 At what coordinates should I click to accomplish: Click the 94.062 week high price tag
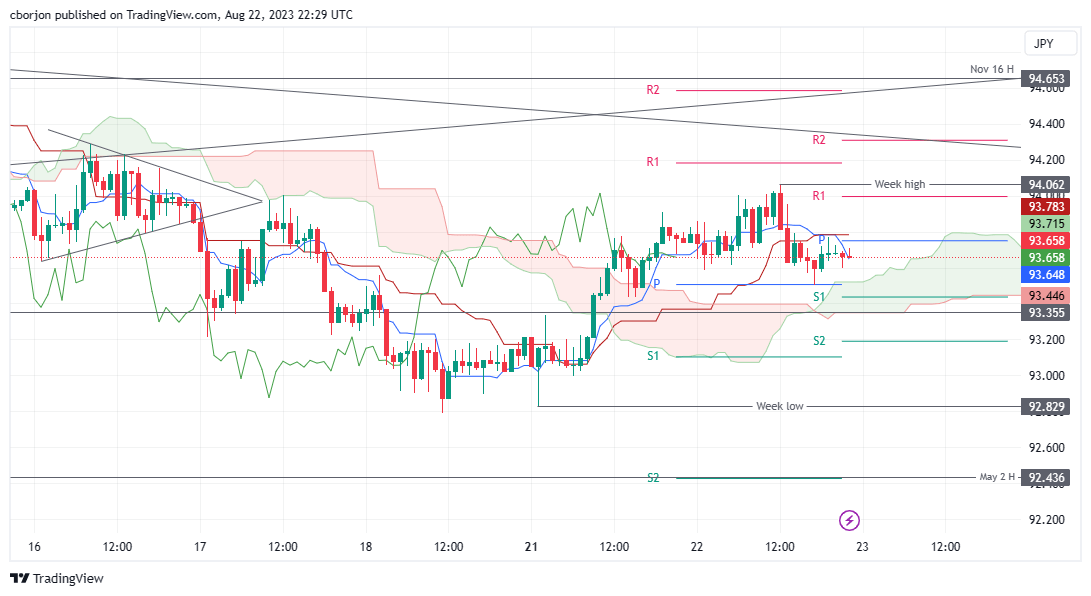pos(1046,184)
